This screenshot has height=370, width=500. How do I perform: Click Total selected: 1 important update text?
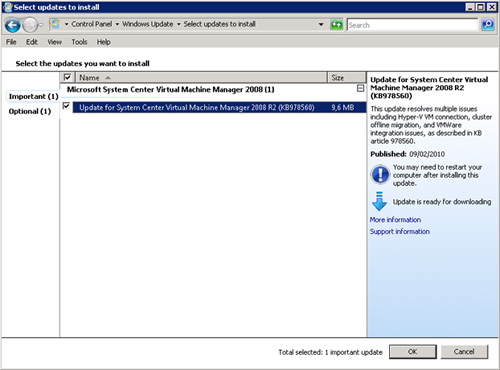click(x=330, y=352)
